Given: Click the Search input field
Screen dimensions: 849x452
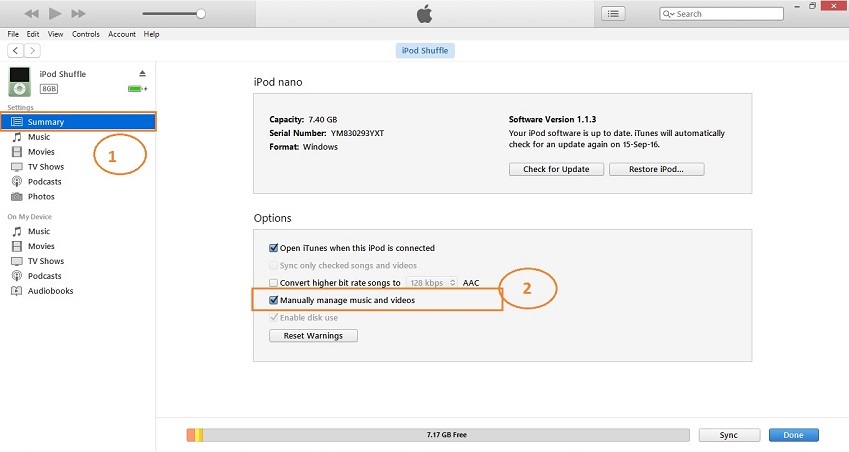Looking at the screenshot, I should click(x=712, y=14).
